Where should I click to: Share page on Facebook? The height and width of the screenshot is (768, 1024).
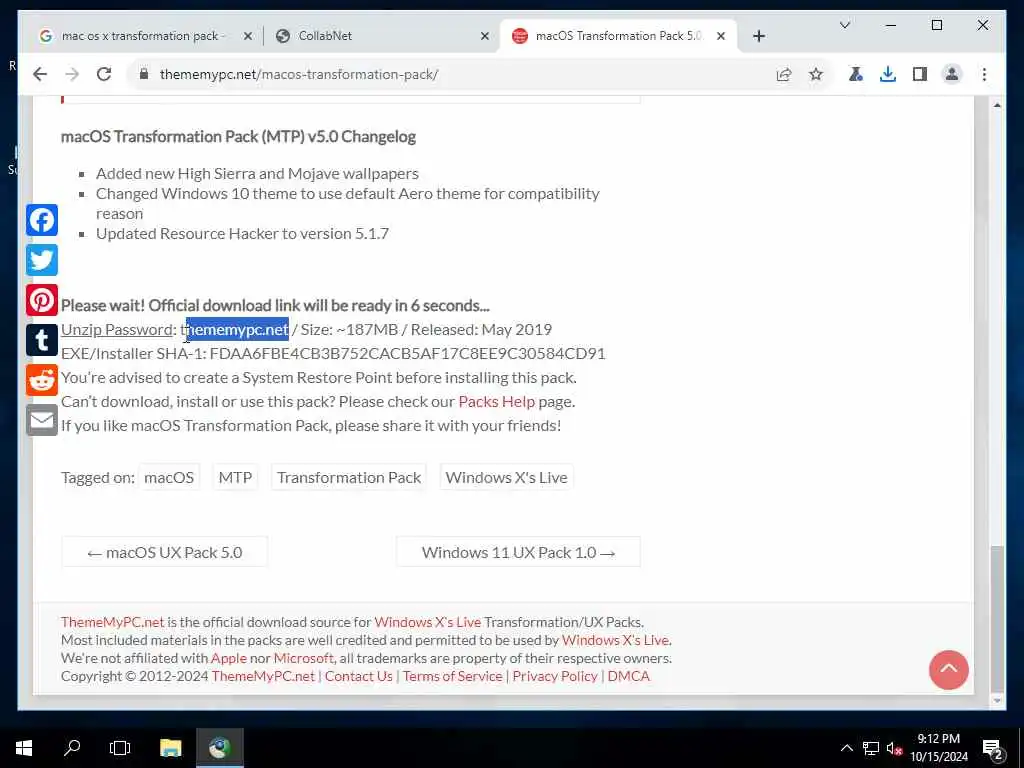click(42, 220)
